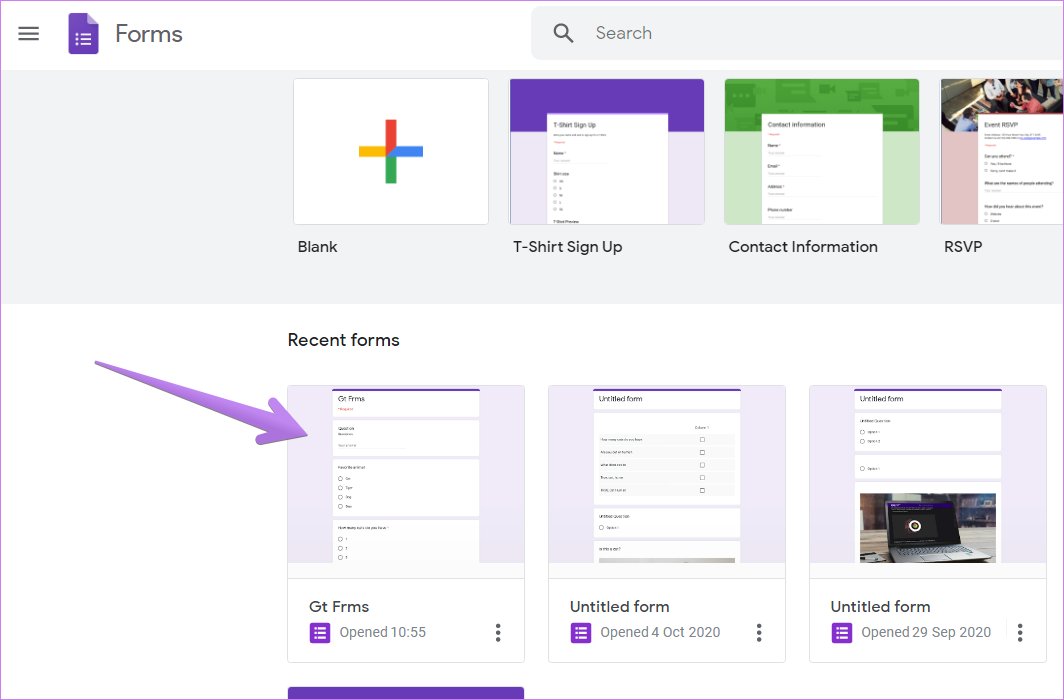Click the Forms icon beside the Oct 2020 form
Image resolution: width=1064 pixels, height=700 pixels.
click(580, 633)
